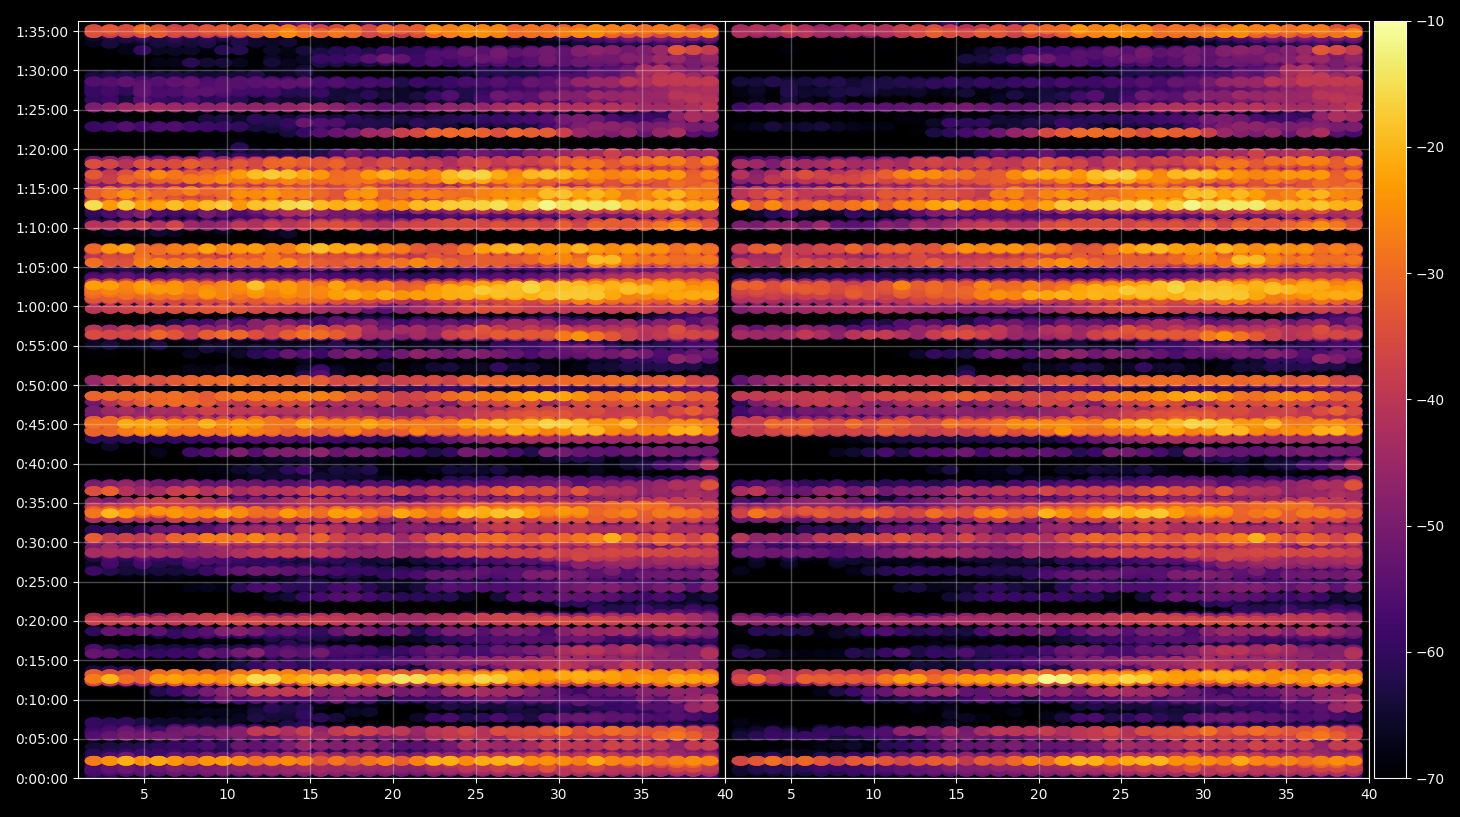This screenshot has width=1460, height=817.
Task: Click the -20 colorbar tick label
Action: (1431, 147)
